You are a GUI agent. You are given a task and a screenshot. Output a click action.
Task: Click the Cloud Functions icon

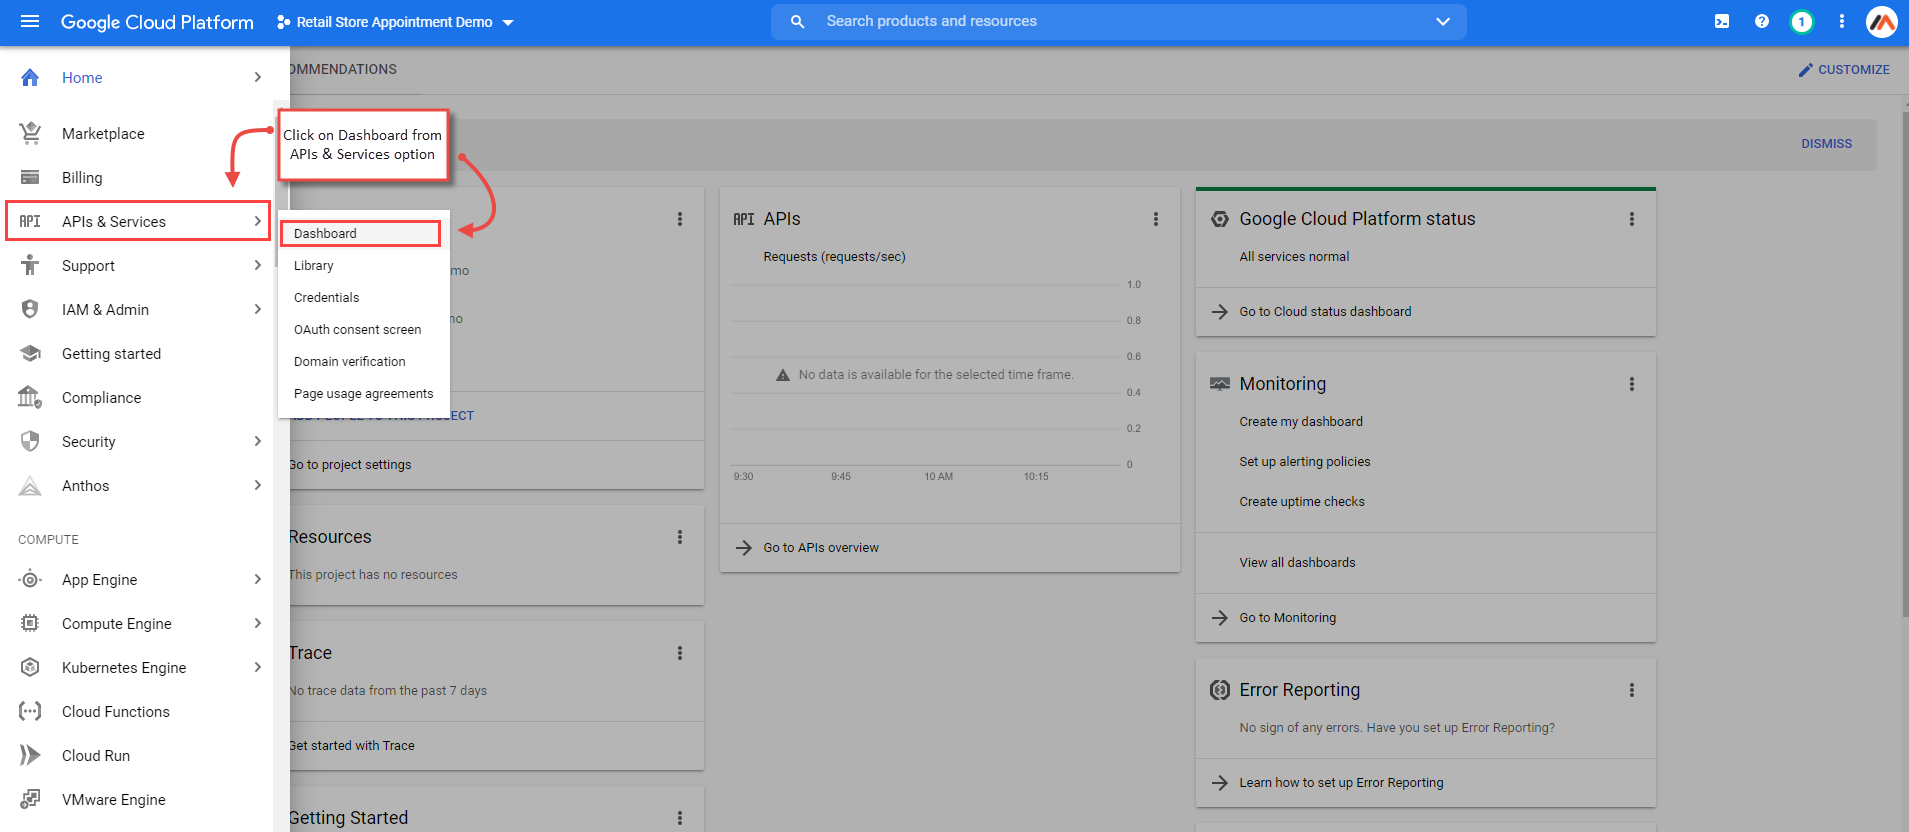pyautogui.click(x=30, y=711)
